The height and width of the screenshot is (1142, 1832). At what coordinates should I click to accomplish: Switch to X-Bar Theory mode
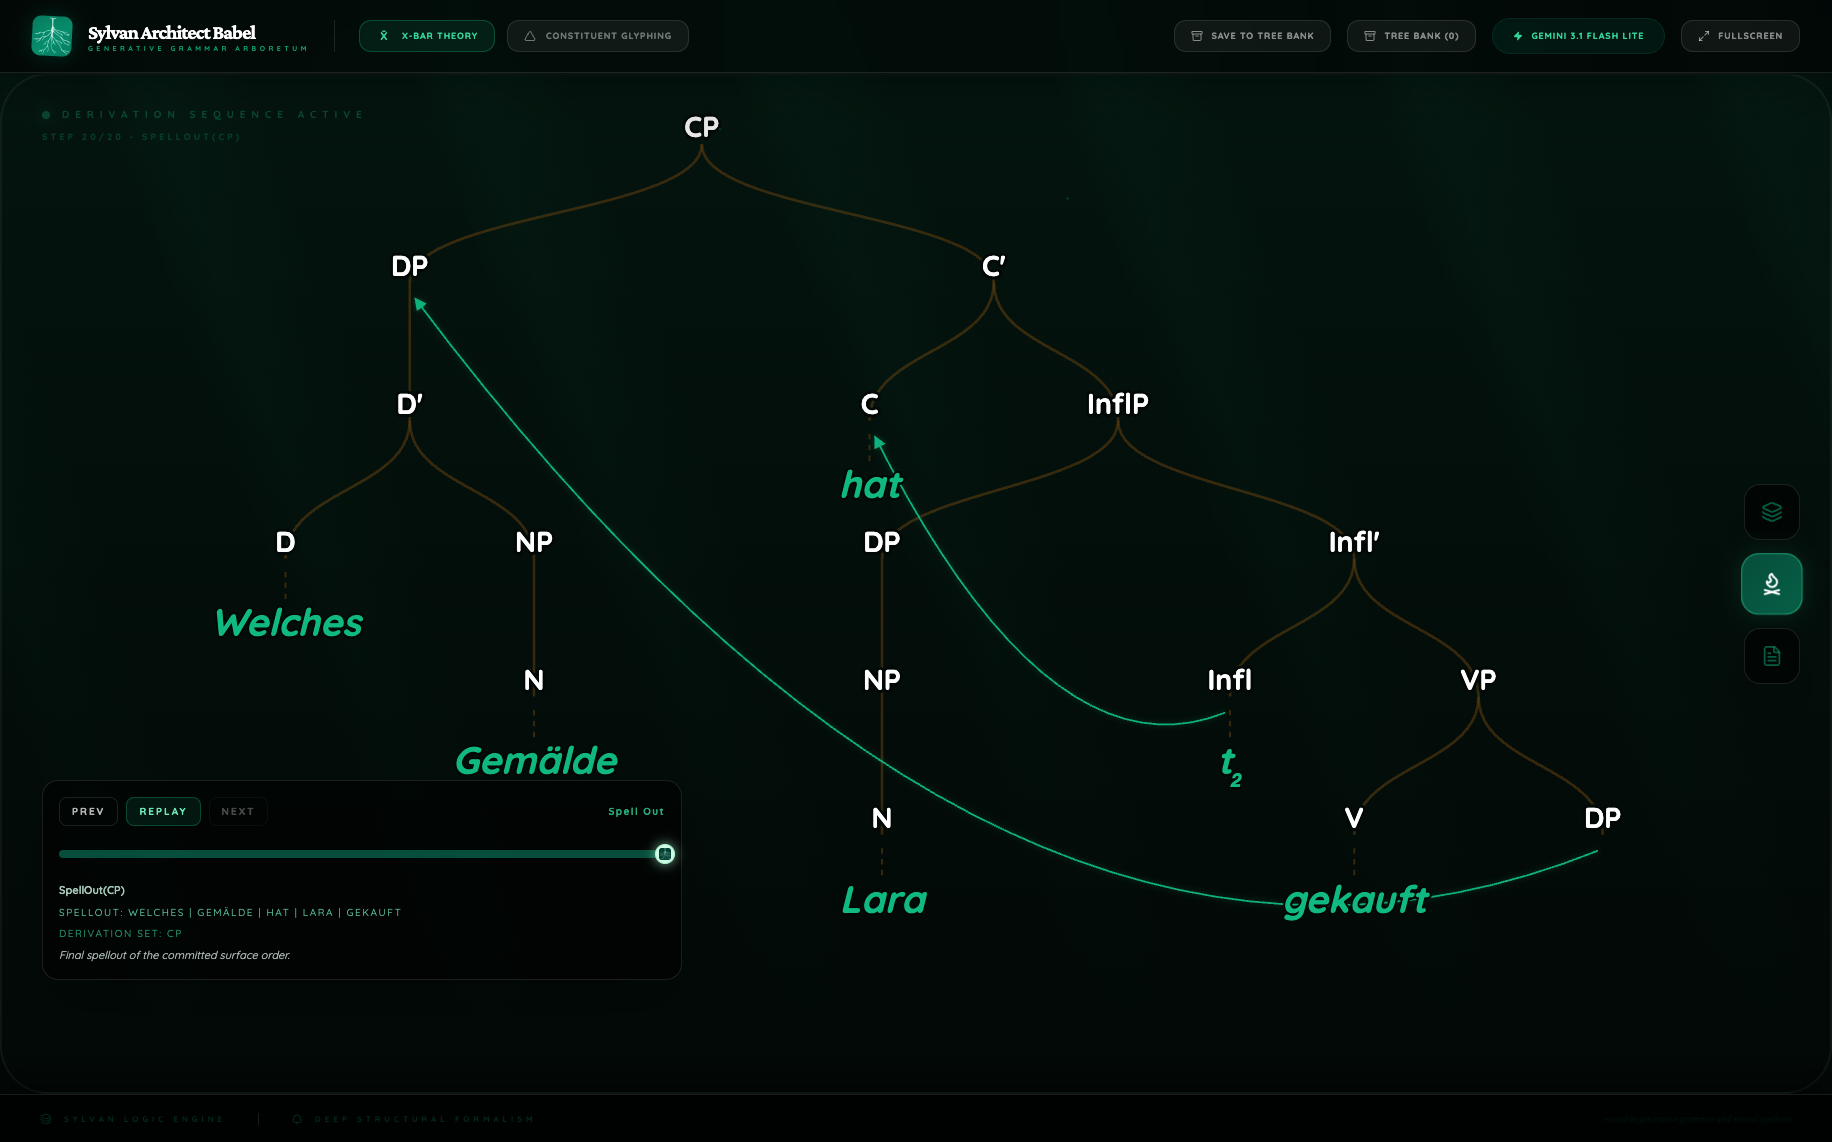427,36
